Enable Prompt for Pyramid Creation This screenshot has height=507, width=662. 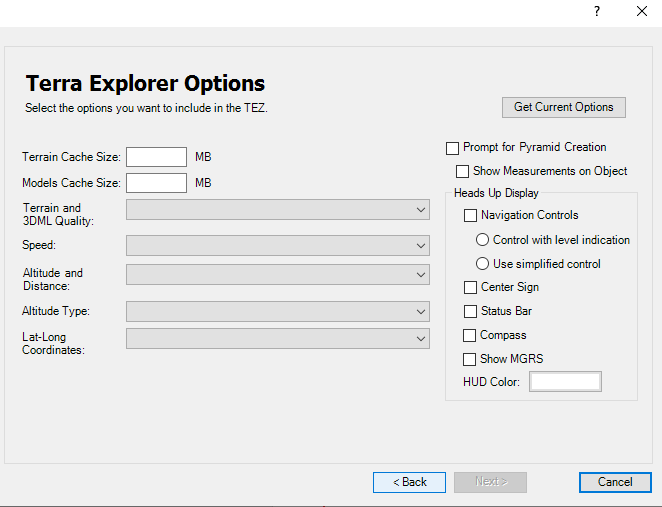coord(452,148)
